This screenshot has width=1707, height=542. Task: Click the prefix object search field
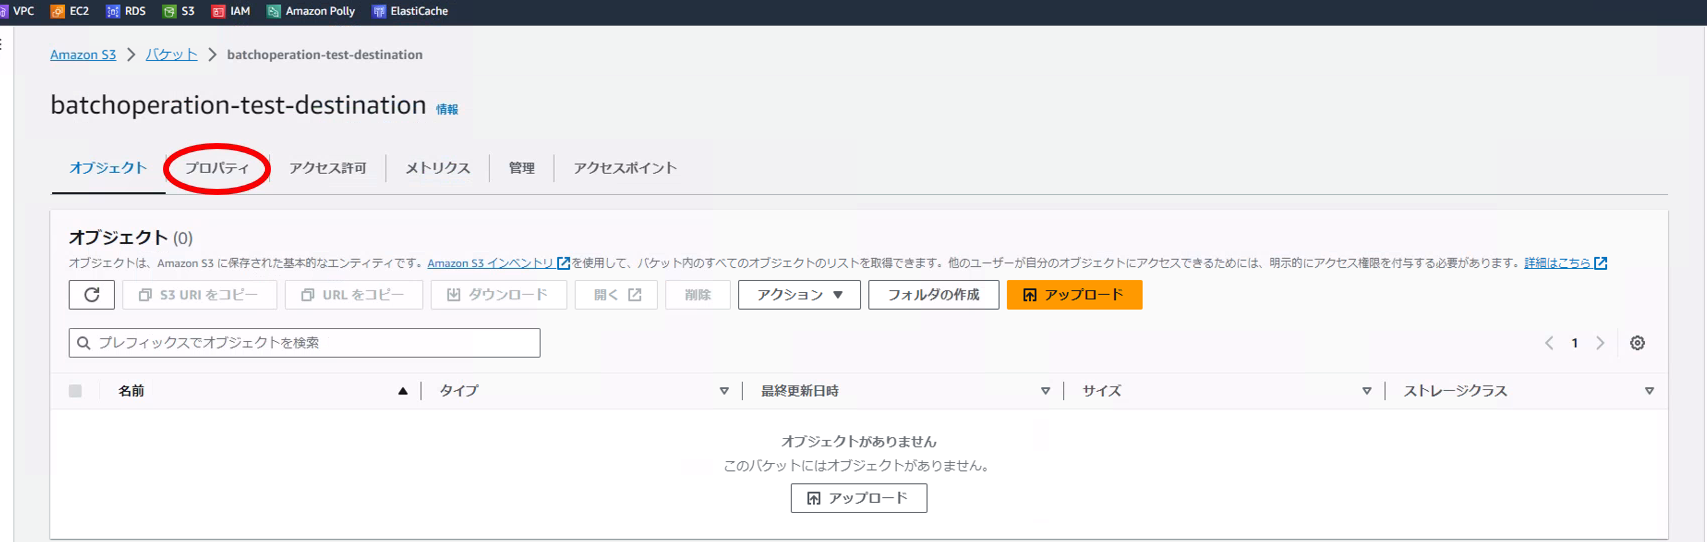(x=305, y=343)
